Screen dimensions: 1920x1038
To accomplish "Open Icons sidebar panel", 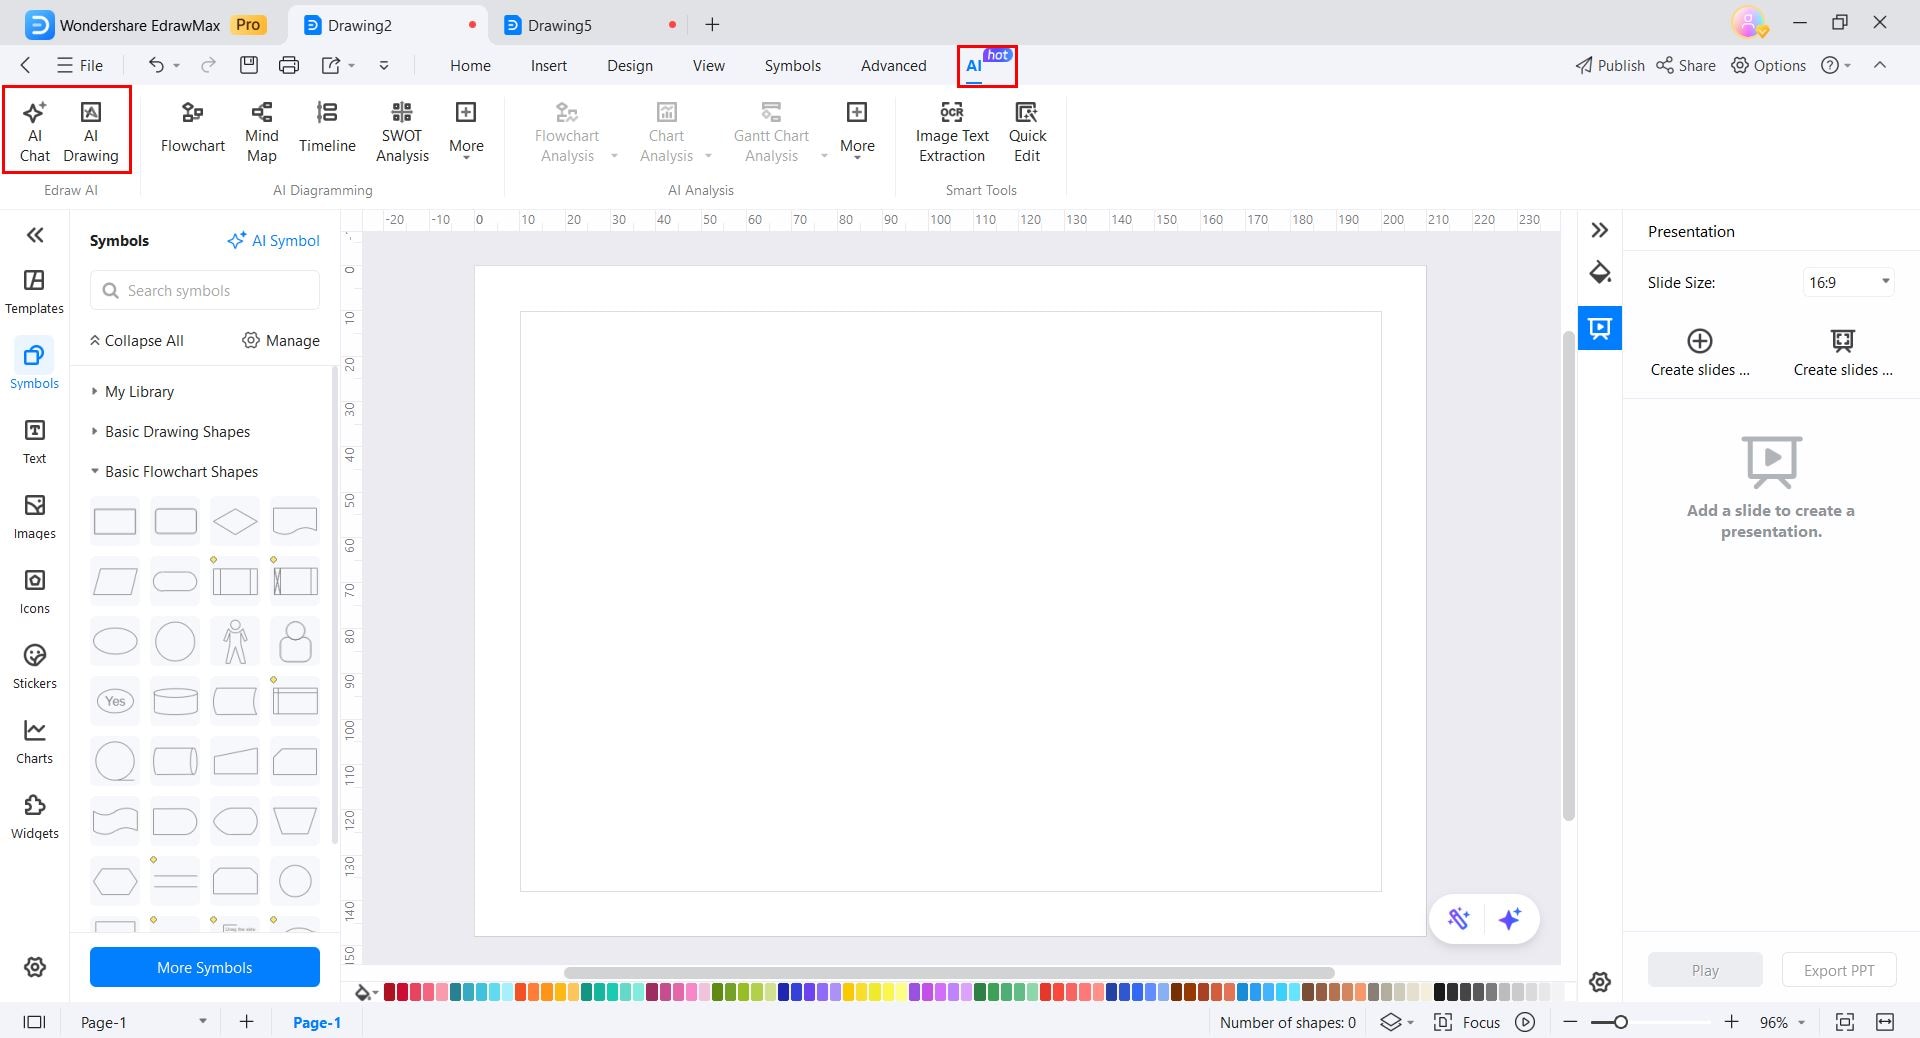I will (34, 591).
